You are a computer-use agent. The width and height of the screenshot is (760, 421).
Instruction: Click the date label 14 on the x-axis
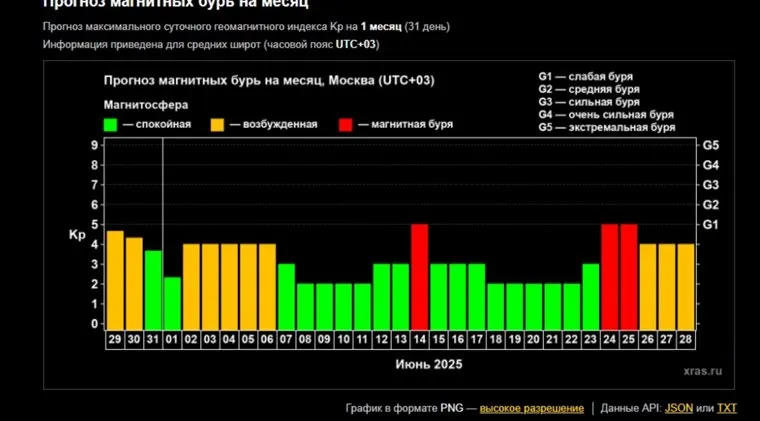click(x=420, y=340)
